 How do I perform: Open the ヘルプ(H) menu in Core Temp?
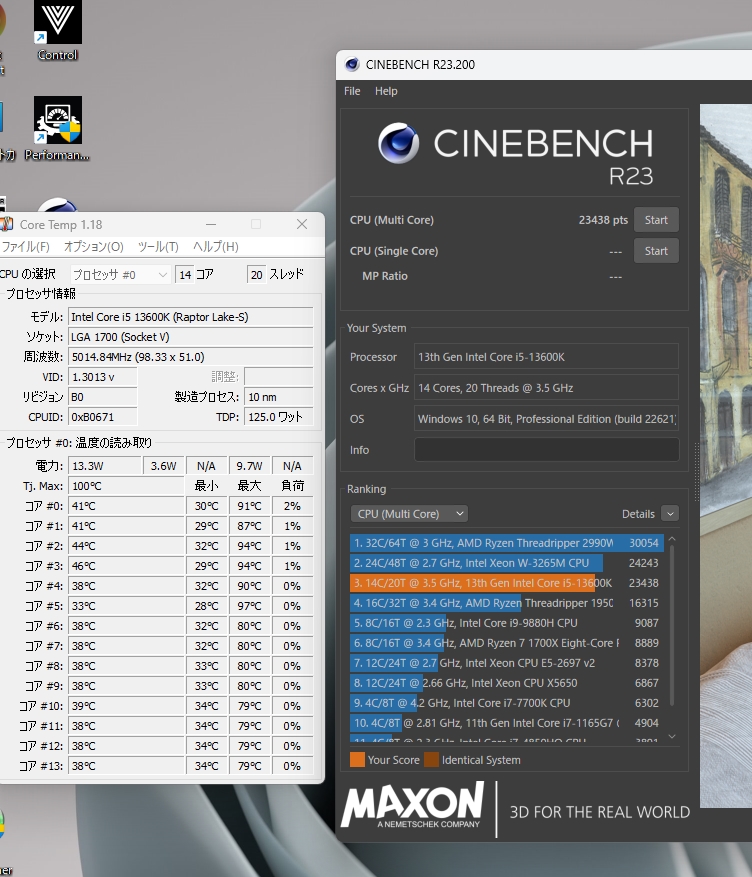pos(216,247)
